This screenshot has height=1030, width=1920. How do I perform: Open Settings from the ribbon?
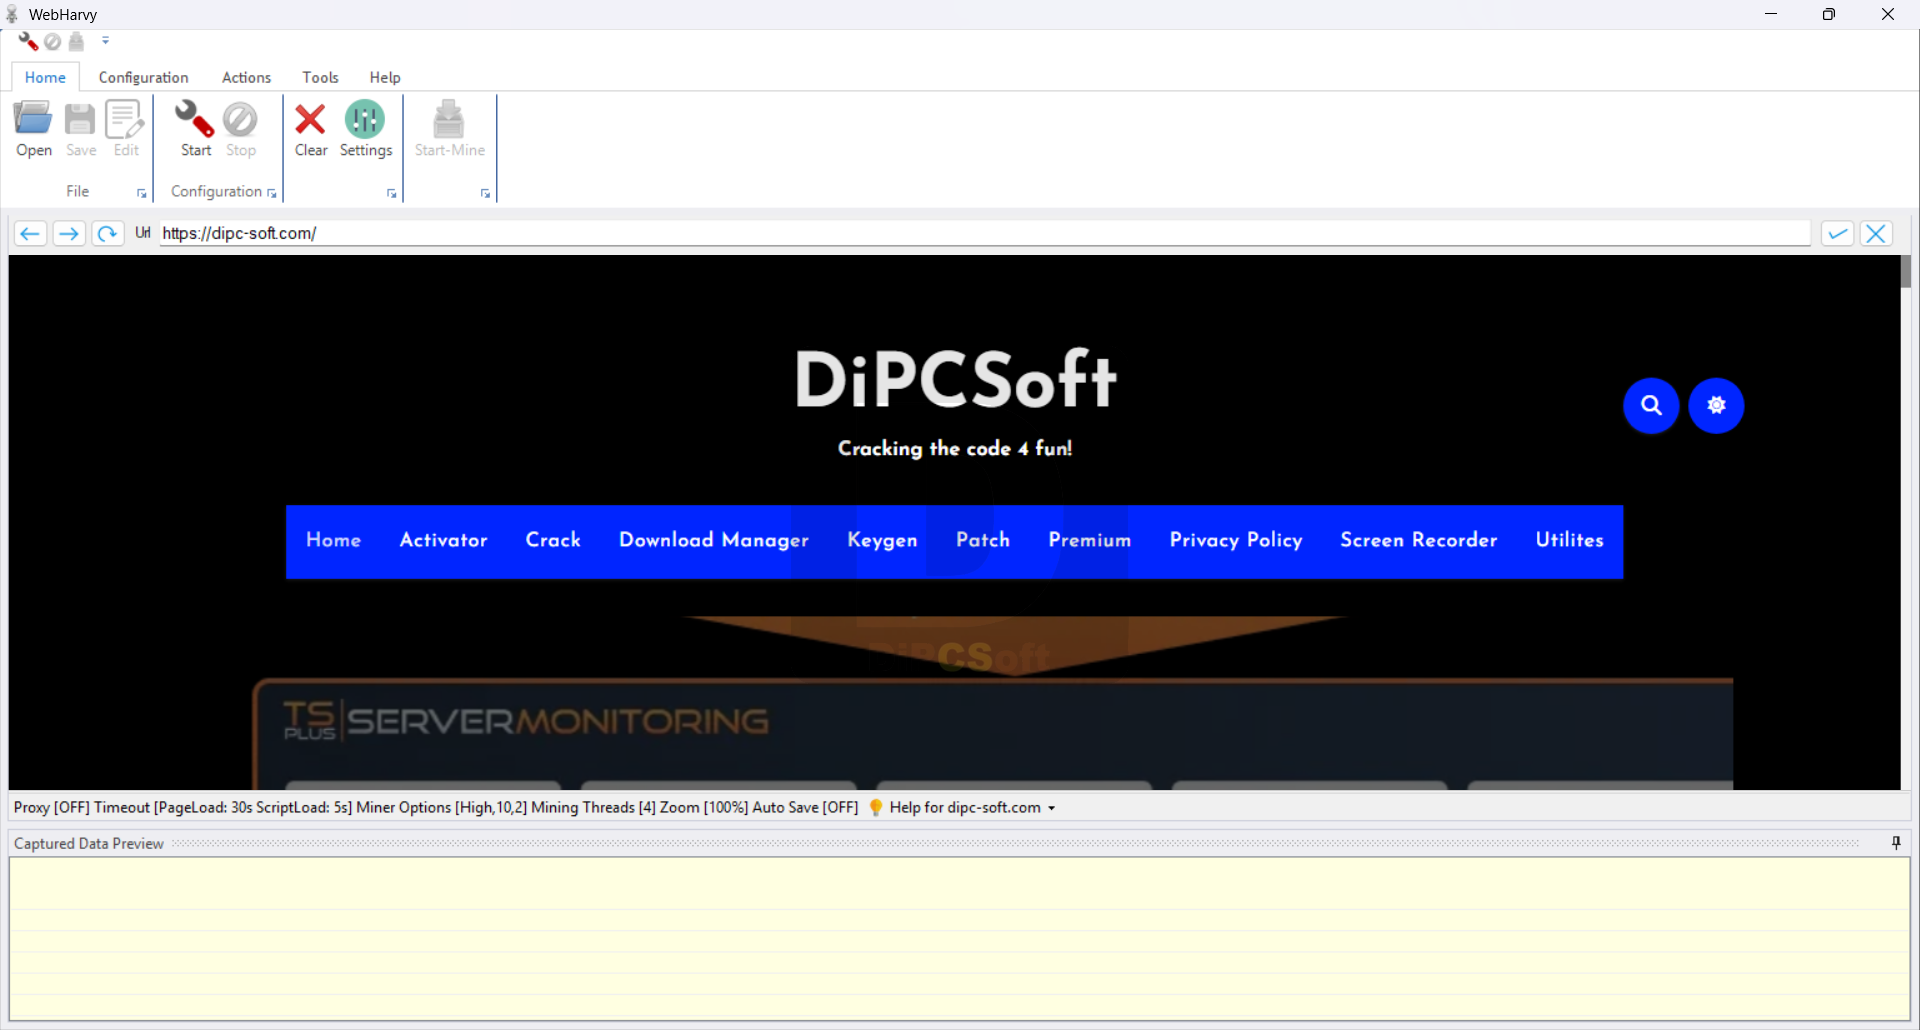[x=365, y=130]
